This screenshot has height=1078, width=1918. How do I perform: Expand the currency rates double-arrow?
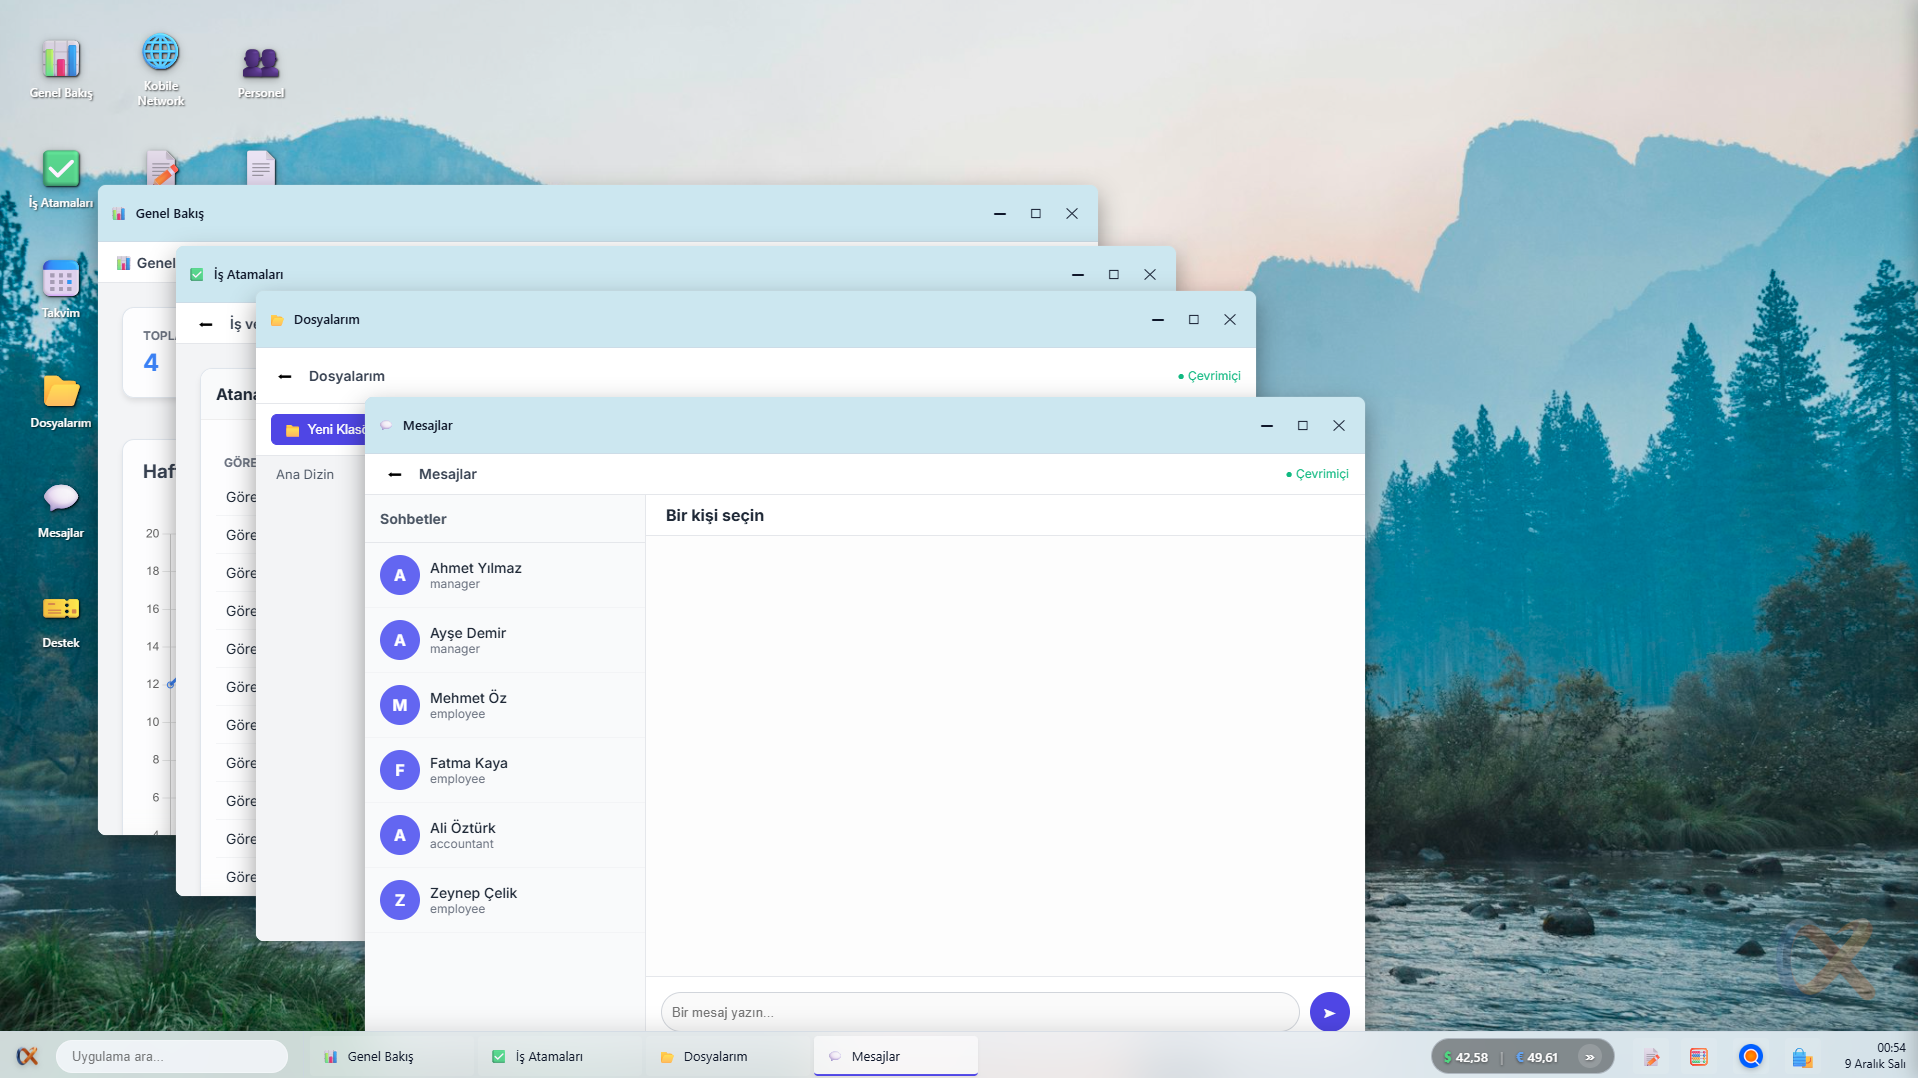[x=1589, y=1056]
